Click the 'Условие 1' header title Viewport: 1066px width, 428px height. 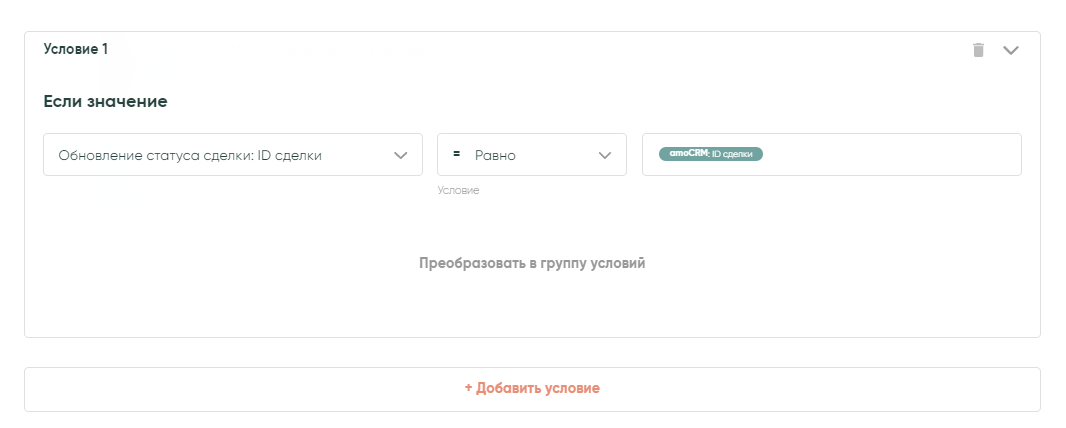coord(76,49)
